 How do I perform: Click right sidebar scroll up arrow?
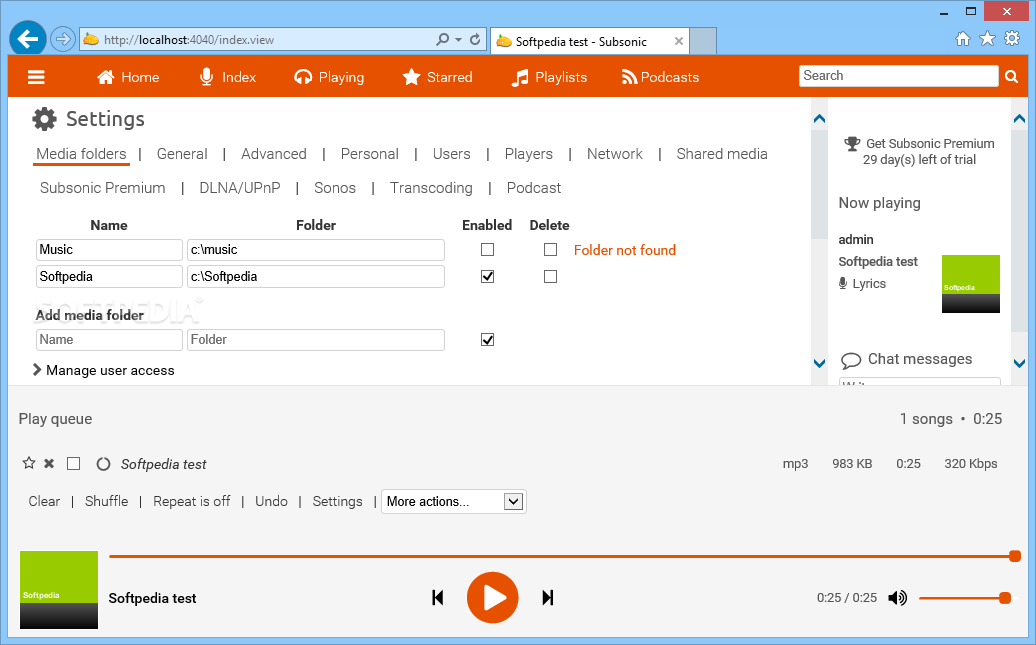click(x=1019, y=119)
